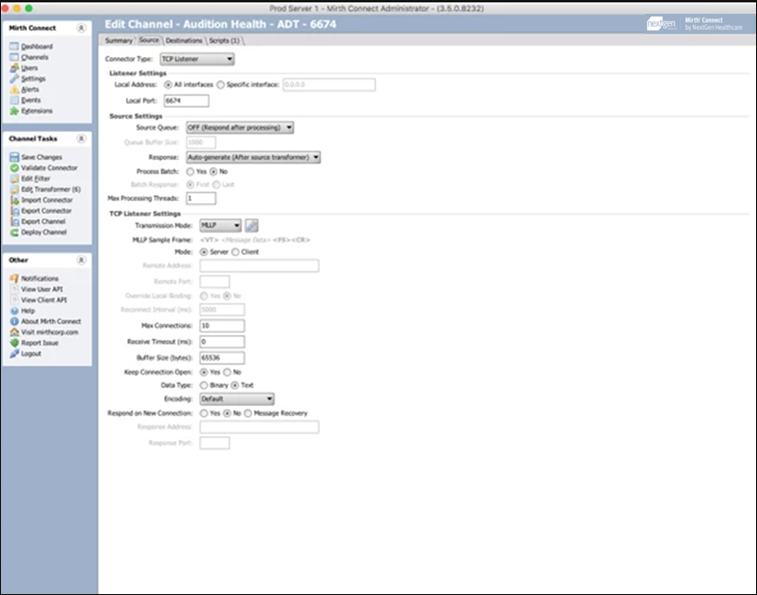Open the Edit Transformer (6) link
Viewport: 757px width, 595px height.
51,189
